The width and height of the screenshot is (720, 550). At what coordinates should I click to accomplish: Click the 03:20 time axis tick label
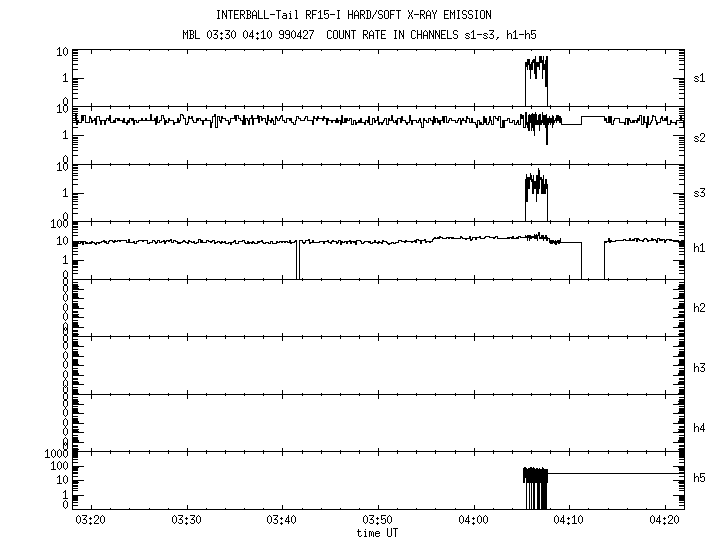90,520
